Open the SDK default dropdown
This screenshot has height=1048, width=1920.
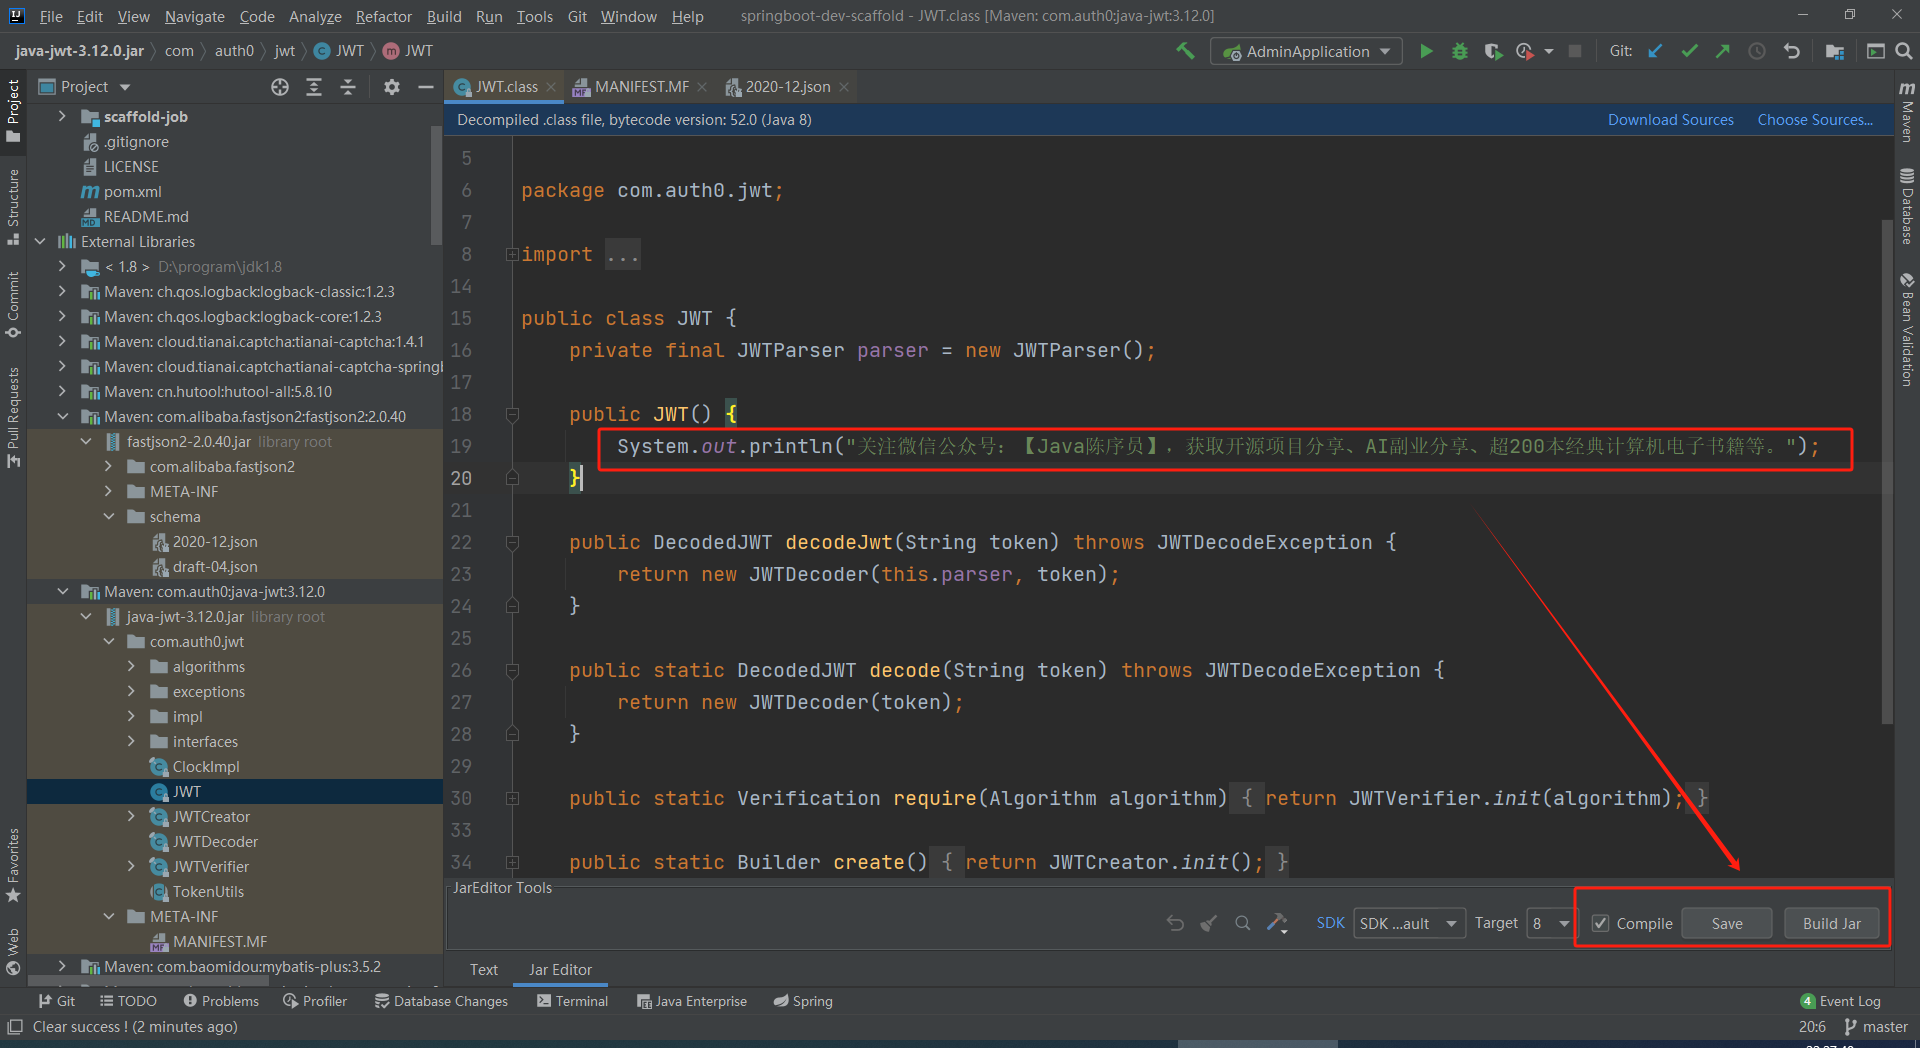(x=1409, y=923)
